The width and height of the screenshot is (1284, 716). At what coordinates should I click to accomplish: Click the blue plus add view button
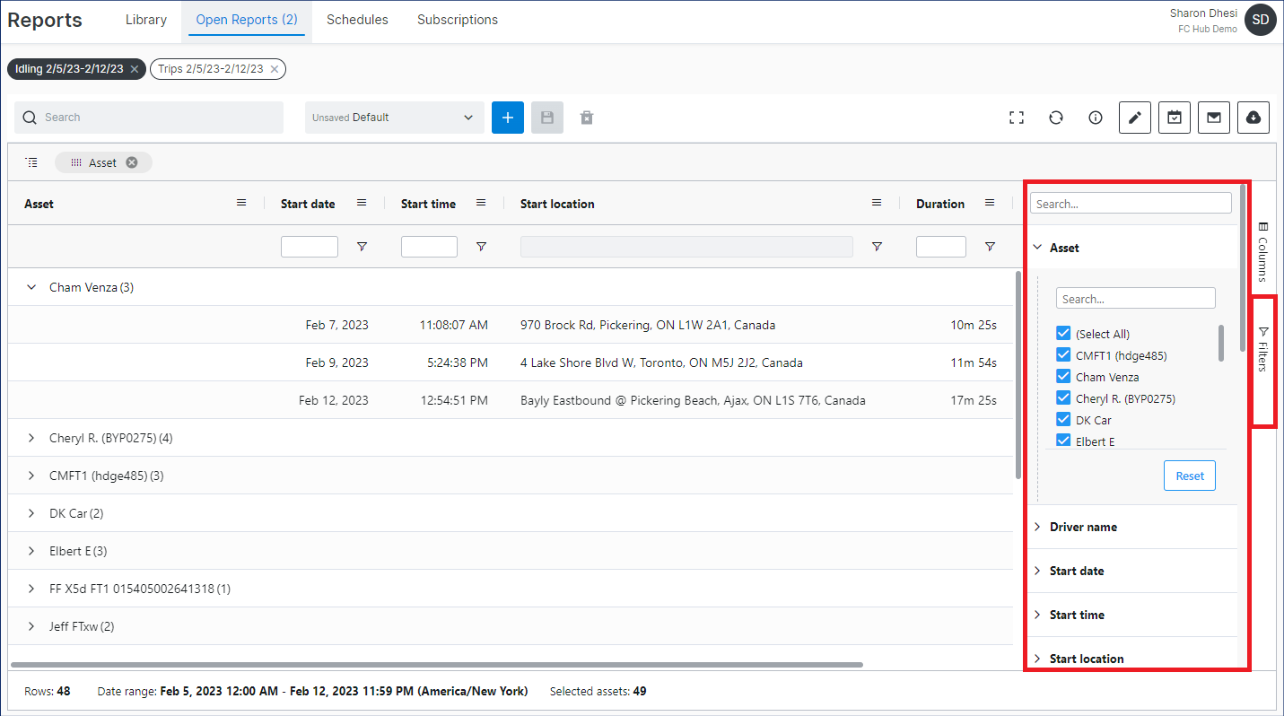(507, 118)
